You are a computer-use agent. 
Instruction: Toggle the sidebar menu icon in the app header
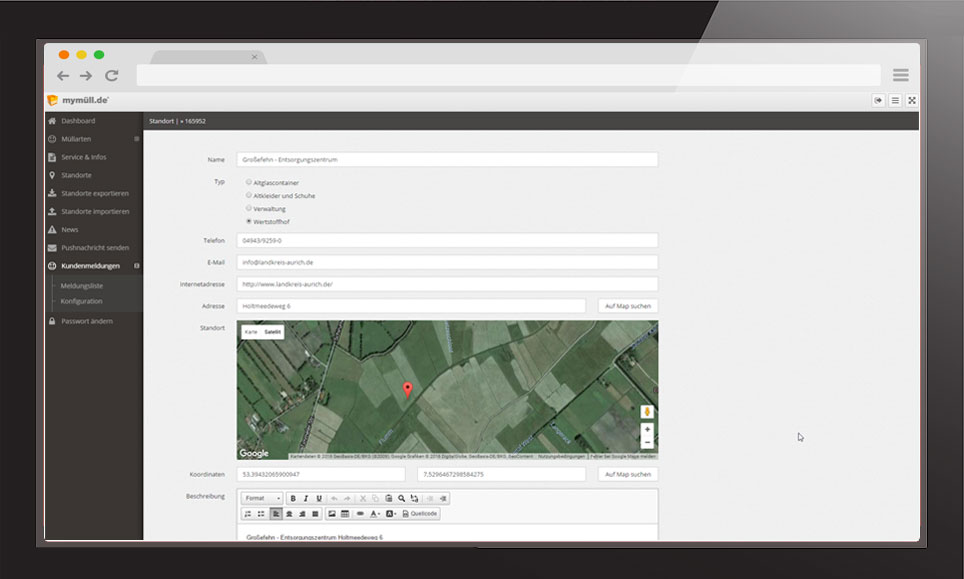(895, 100)
